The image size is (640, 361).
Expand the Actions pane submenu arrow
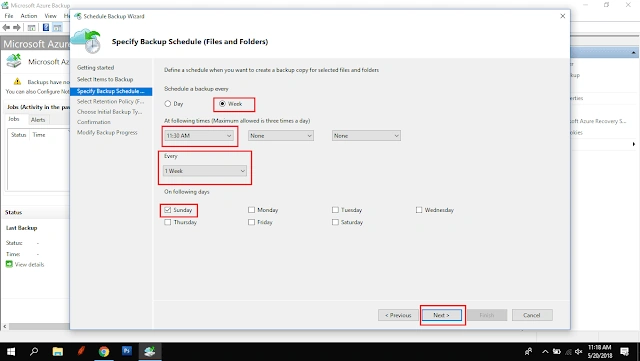tap(633, 144)
